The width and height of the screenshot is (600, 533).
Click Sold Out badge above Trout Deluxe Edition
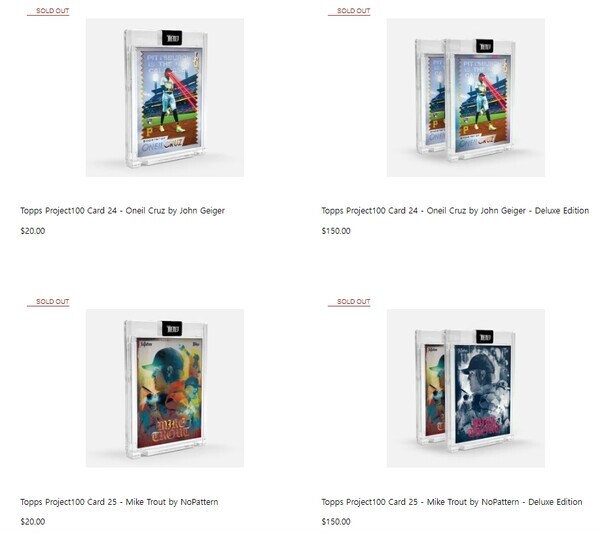tap(354, 302)
